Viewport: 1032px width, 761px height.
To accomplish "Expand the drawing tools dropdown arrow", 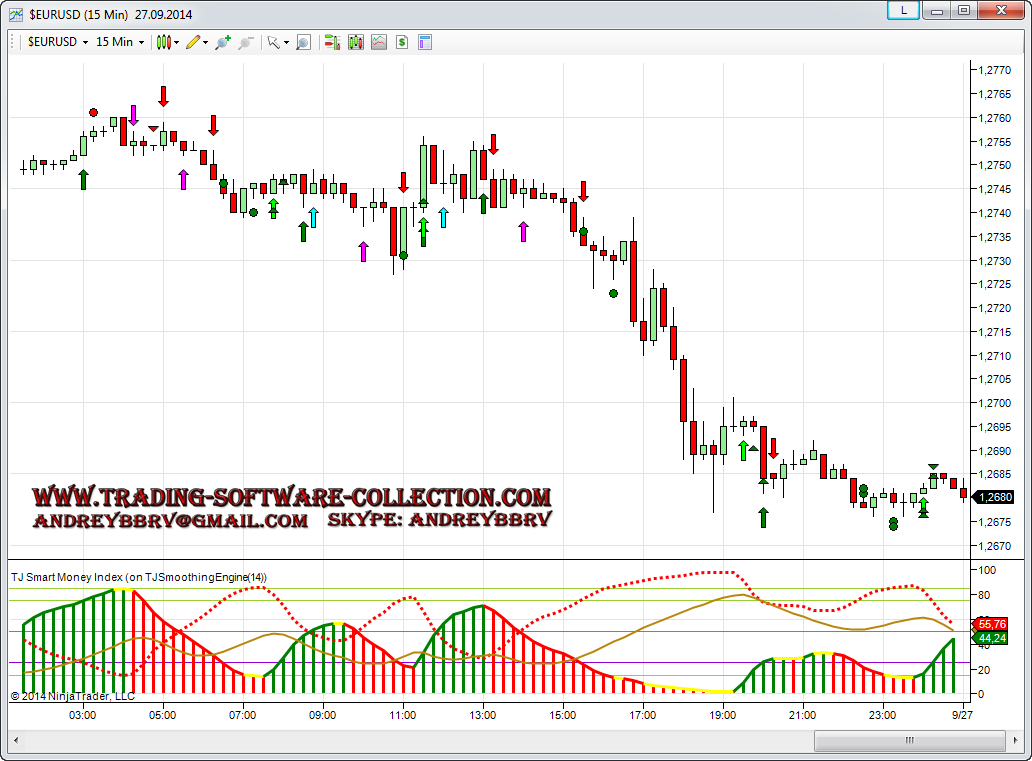I will click(x=206, y=42).
